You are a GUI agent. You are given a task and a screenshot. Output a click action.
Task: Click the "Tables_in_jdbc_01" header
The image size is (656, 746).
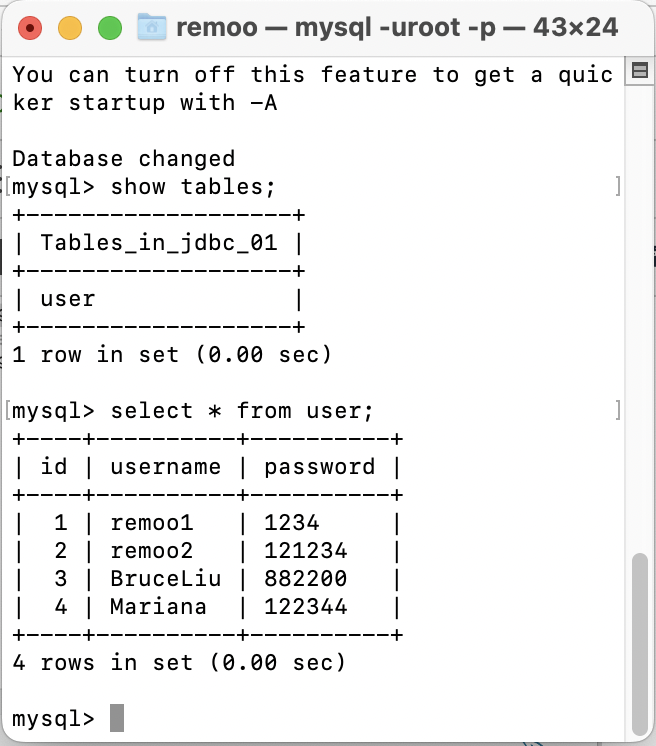159,243
